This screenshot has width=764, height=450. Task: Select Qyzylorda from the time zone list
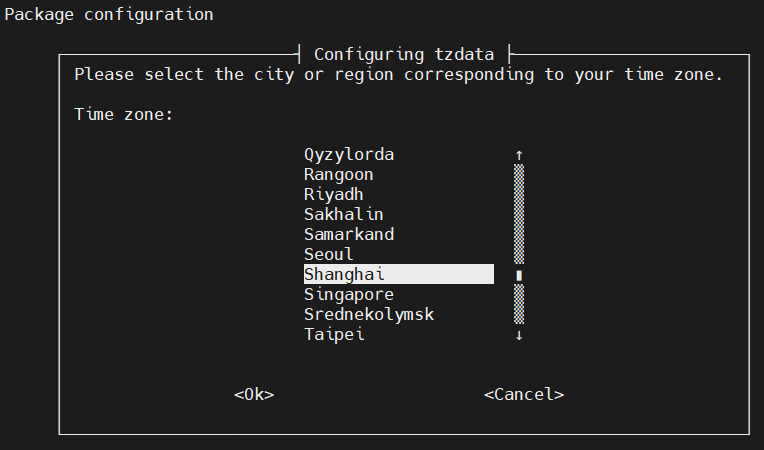[x=349, y=155]
